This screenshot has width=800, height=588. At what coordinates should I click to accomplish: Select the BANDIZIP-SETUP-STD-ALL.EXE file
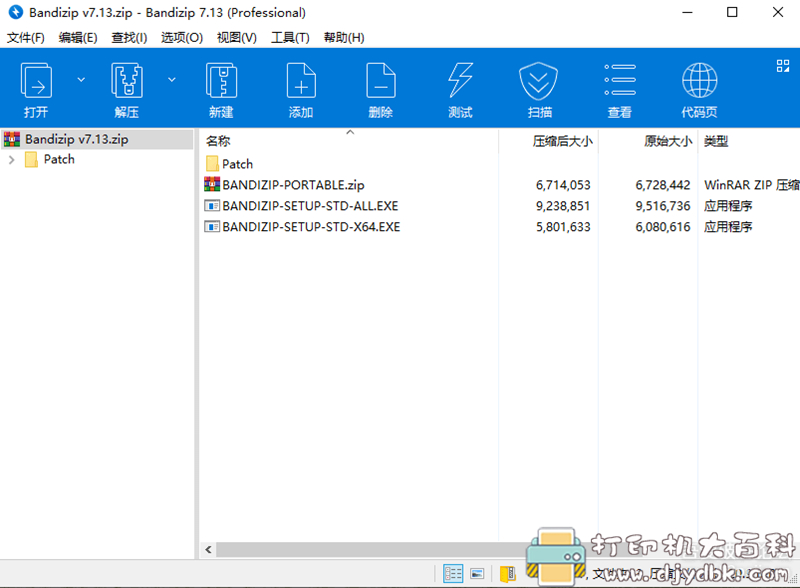(310, 206)
